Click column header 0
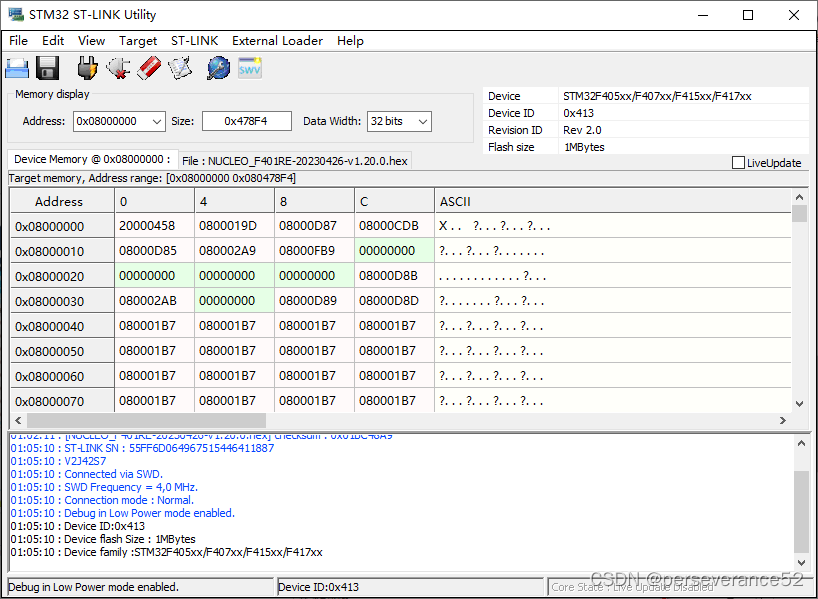 (154, 201)
